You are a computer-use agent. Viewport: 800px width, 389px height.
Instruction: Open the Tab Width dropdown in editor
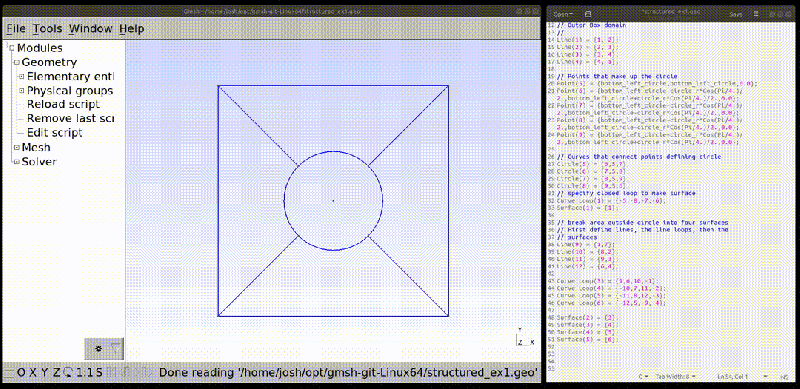(676, 376)
